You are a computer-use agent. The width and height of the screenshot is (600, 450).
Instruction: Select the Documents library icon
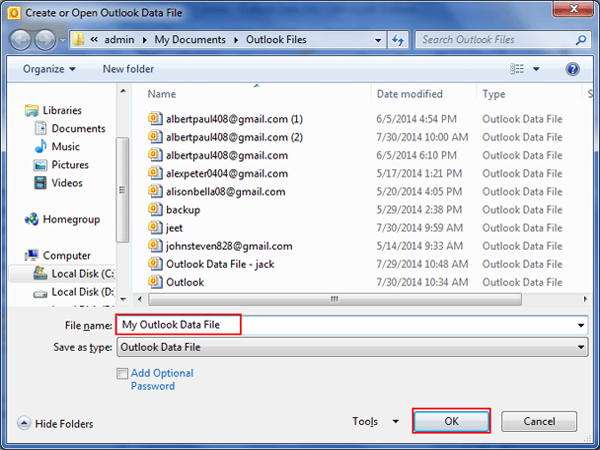tap(41, 128)
